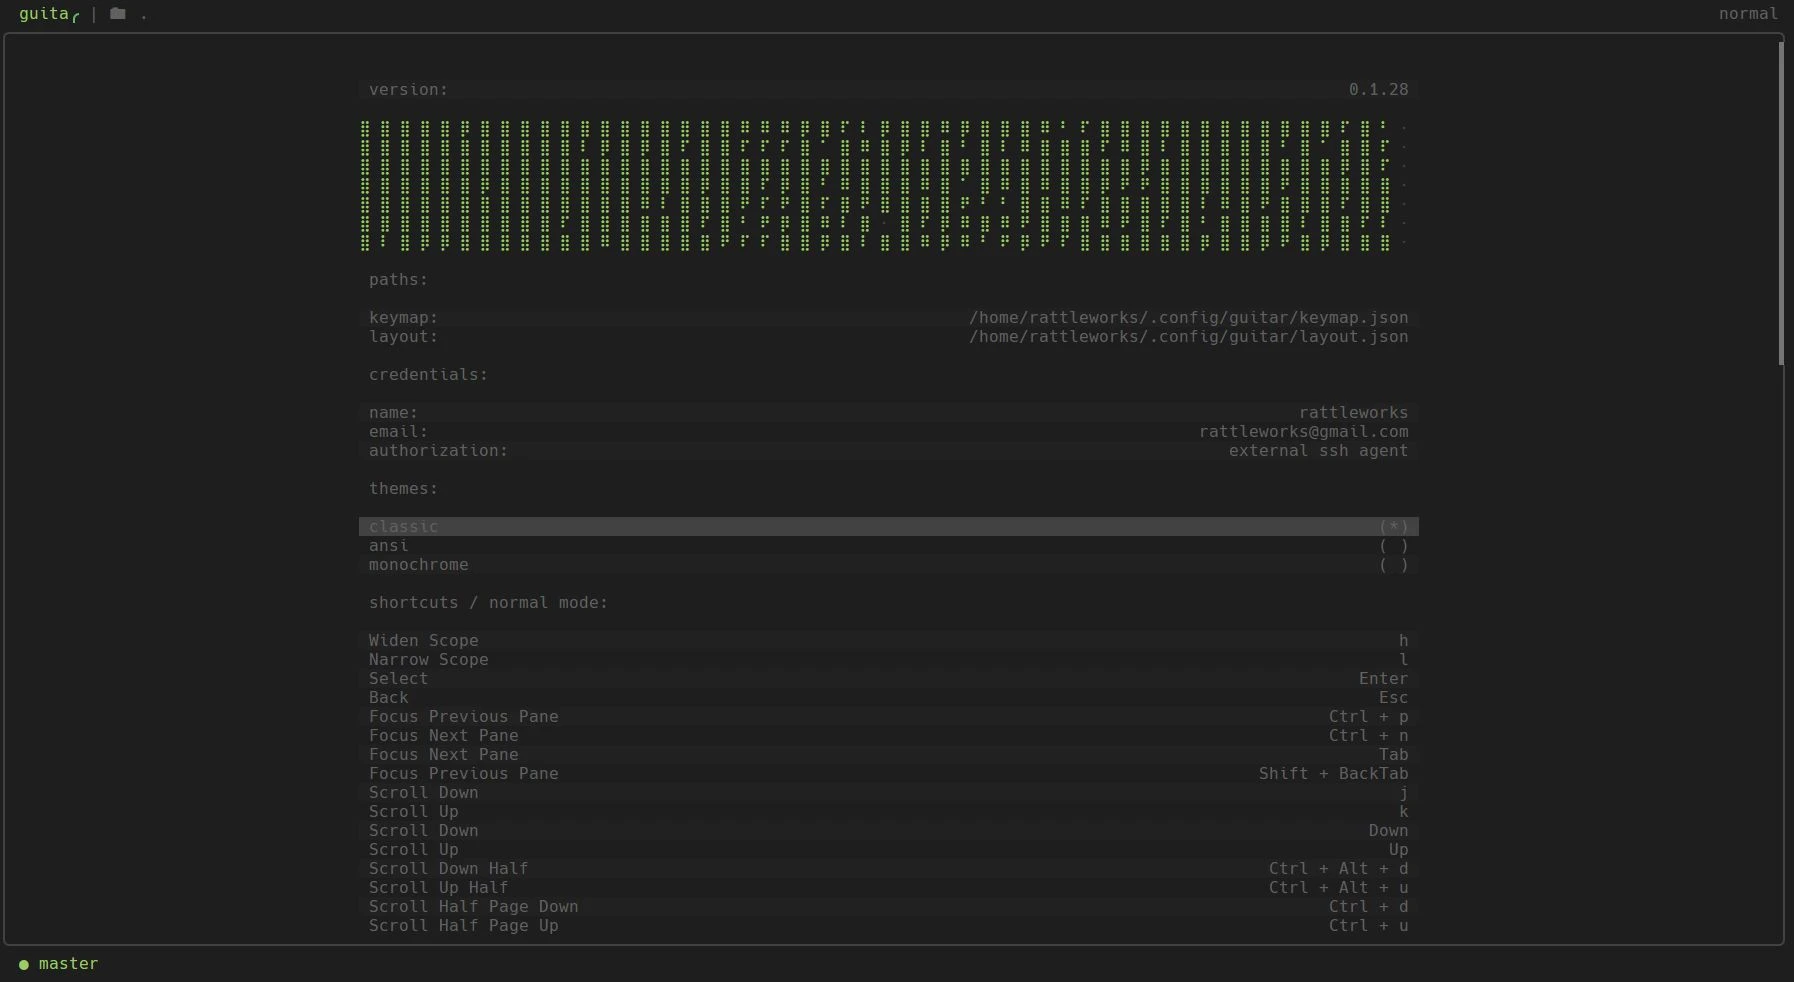Click the version label

409,90
